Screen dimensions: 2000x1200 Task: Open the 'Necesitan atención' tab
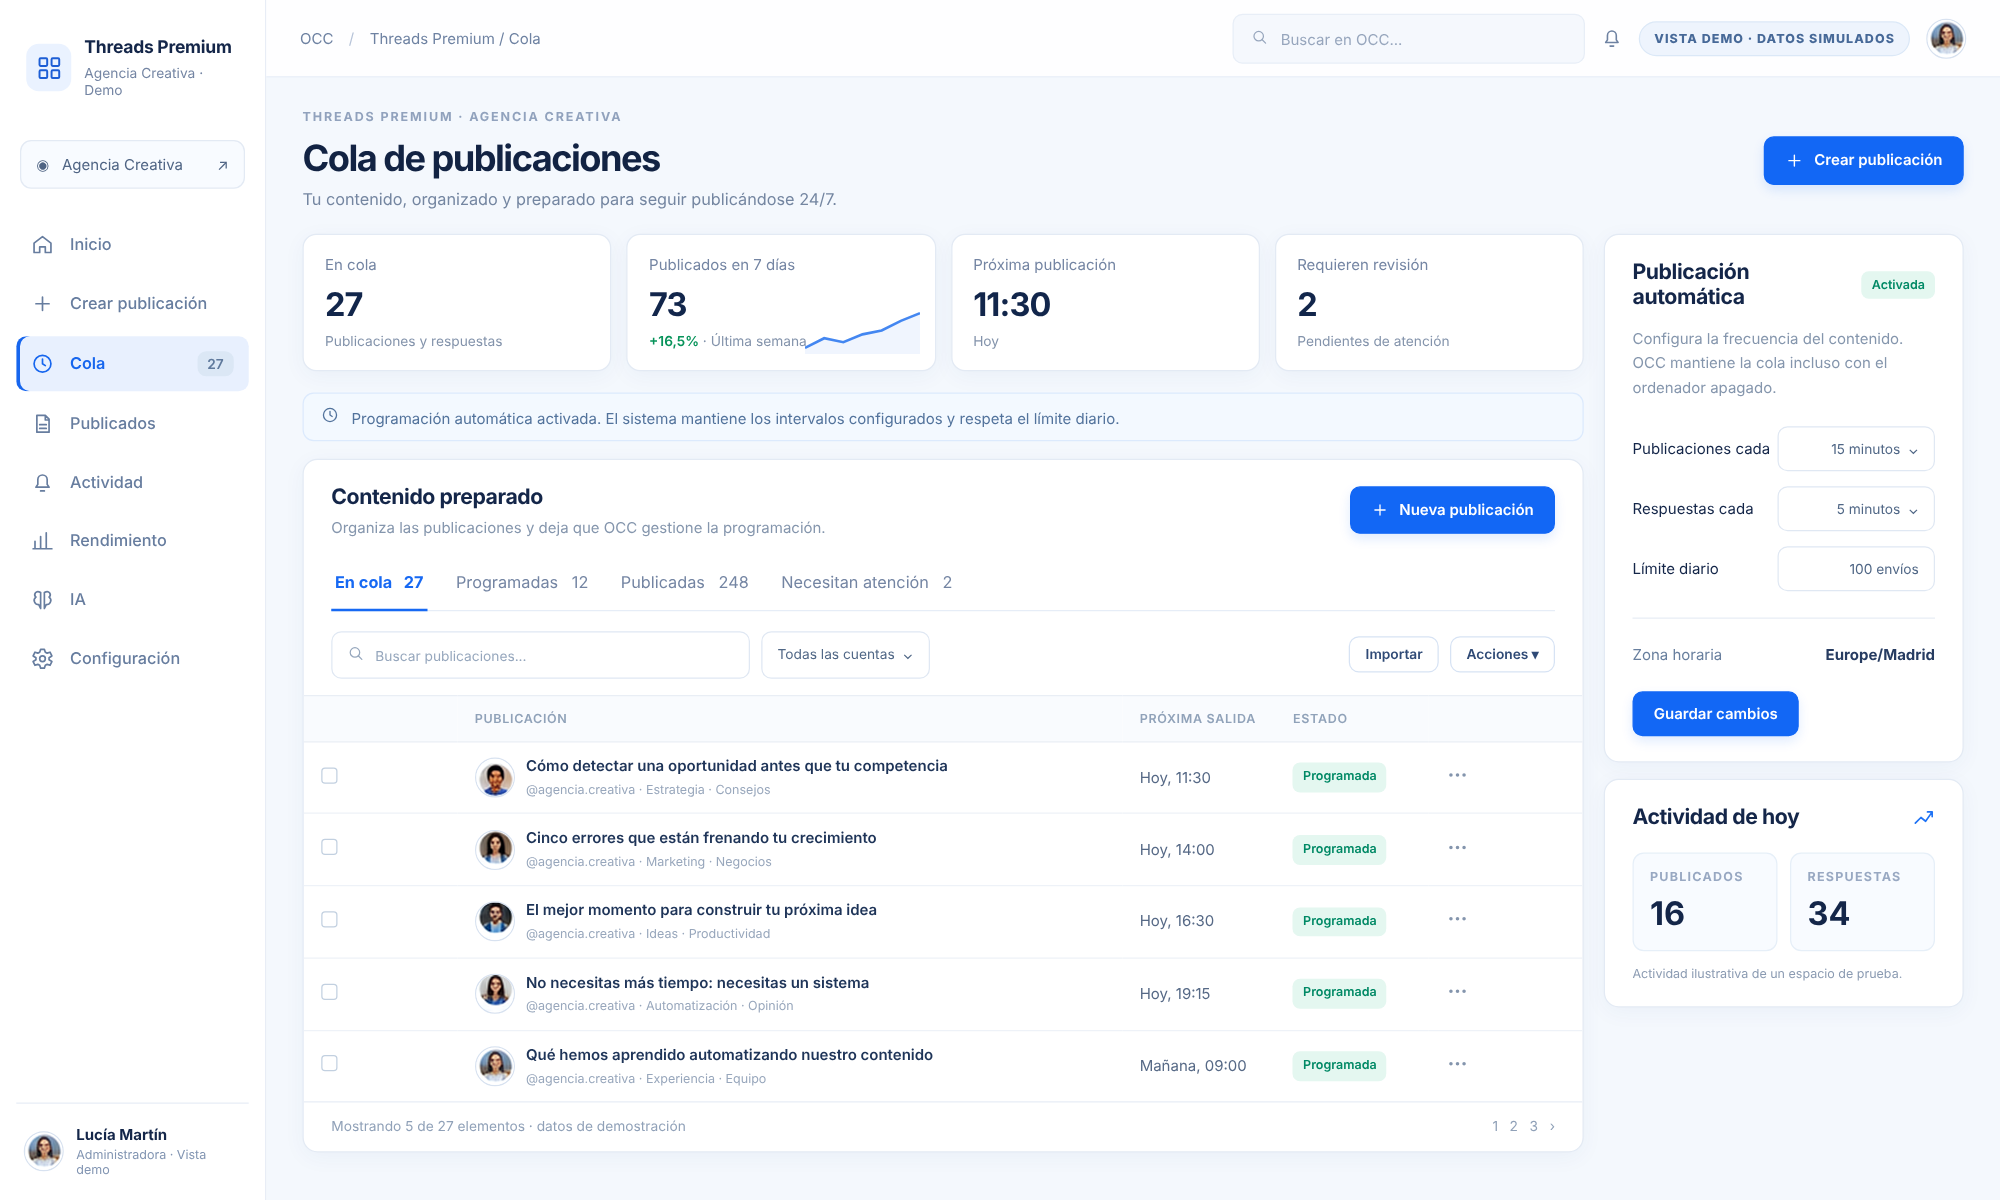pos(866,583)
